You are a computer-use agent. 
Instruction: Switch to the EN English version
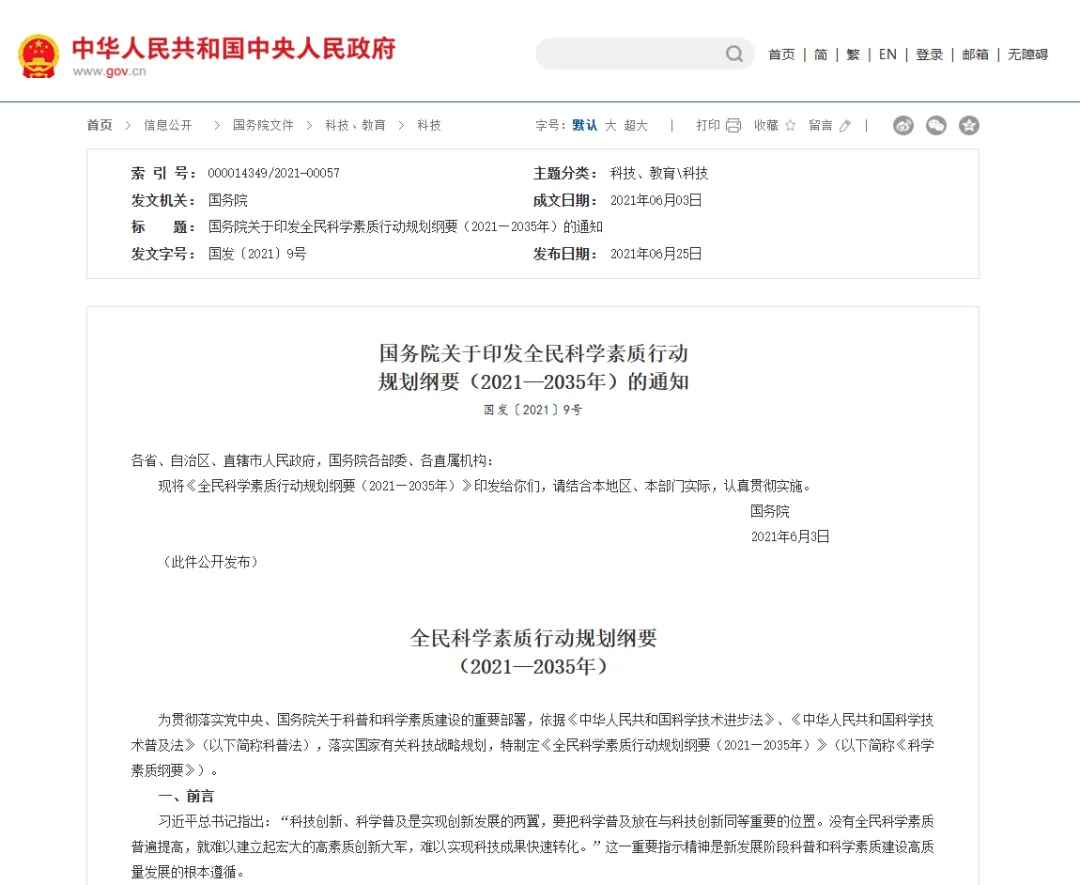[887, 54]
